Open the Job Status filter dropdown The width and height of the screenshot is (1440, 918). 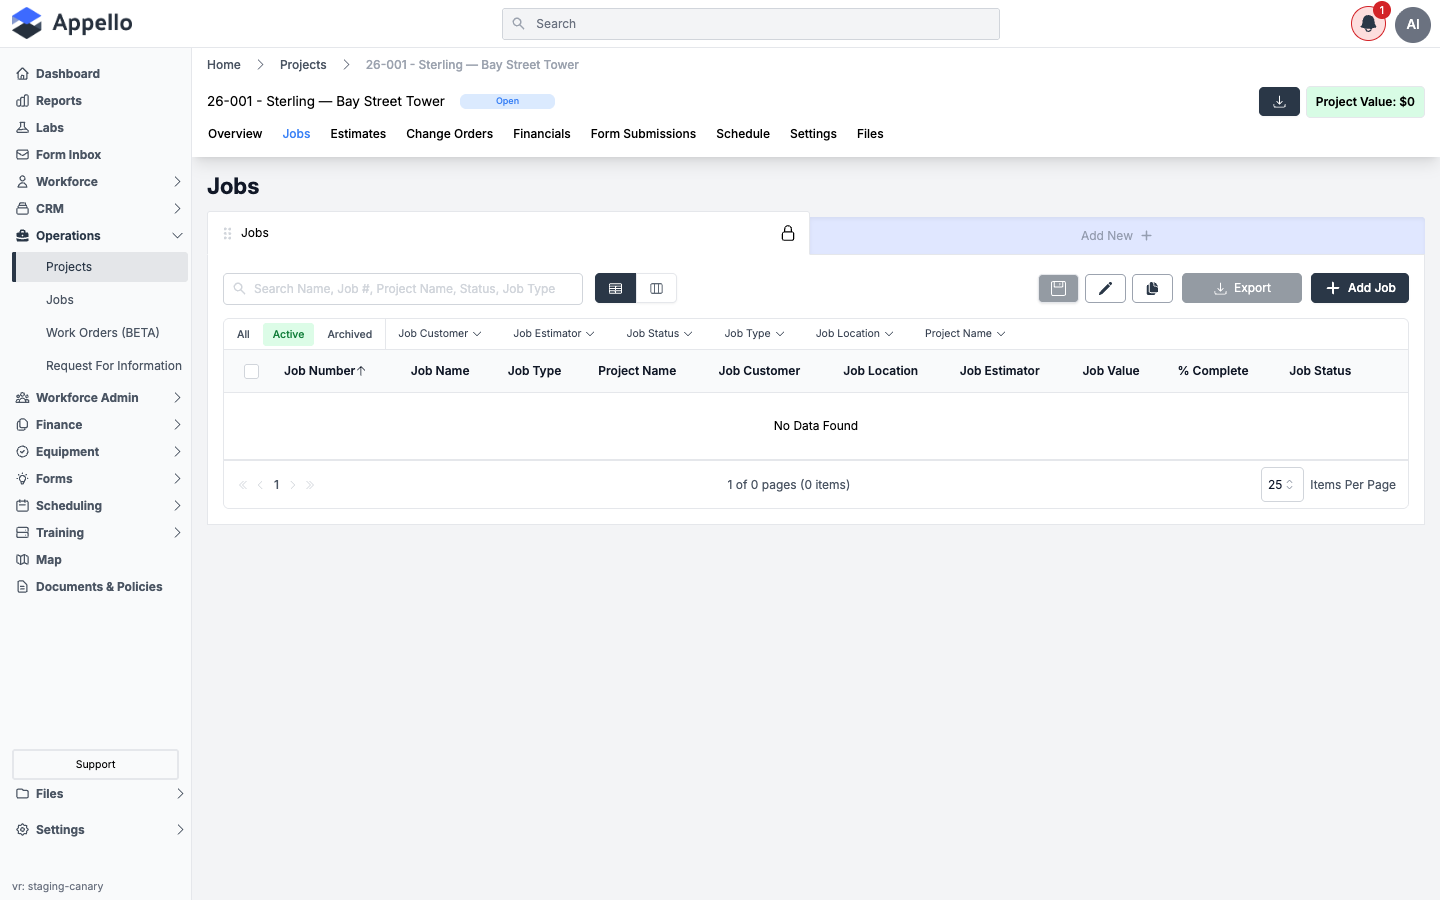point(660,334)
